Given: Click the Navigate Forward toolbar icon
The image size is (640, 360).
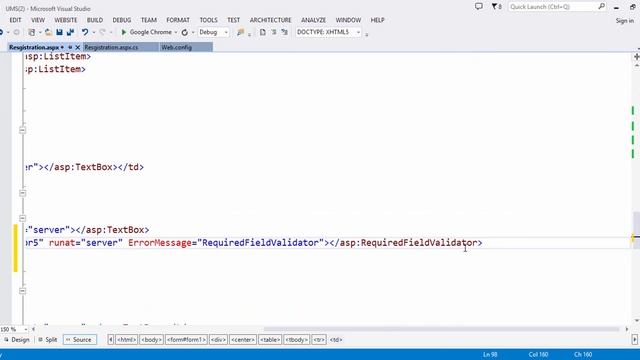Looking at the screenshot, I should pos(17,32).
